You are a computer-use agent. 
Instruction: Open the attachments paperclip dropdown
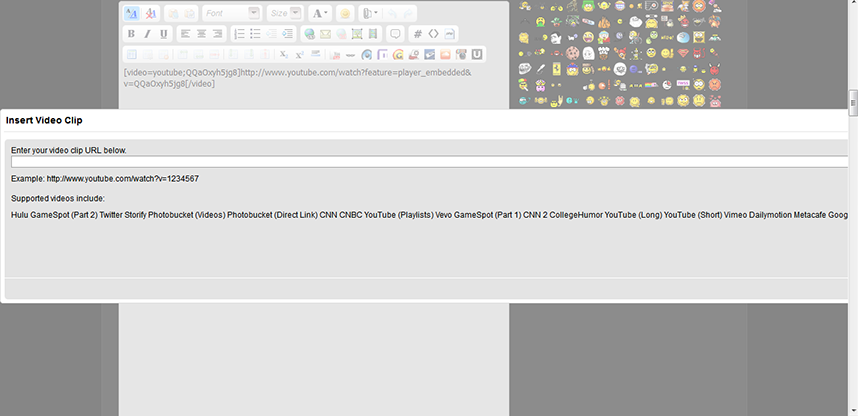(x=370, y=13)
